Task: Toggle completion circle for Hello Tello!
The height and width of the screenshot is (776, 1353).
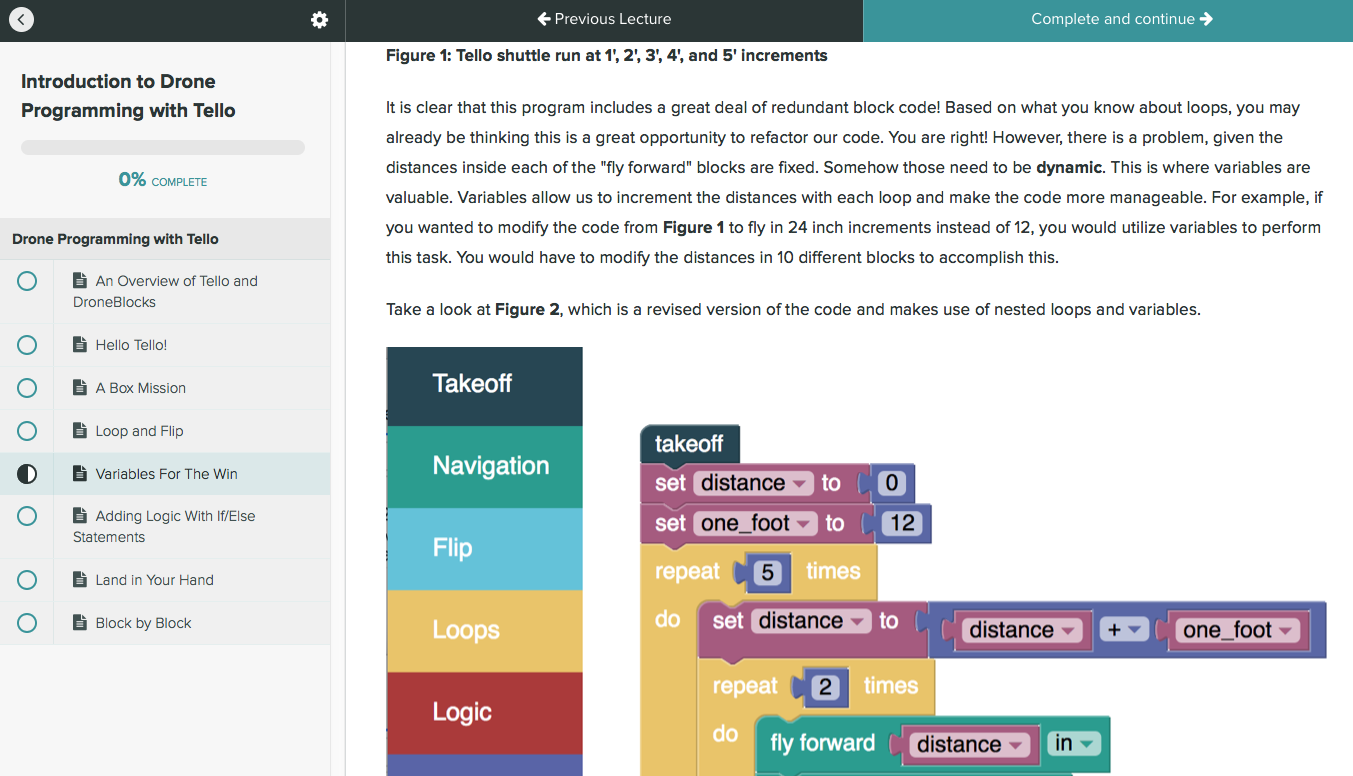Action: pyautogui.click(x=27, y=345)
